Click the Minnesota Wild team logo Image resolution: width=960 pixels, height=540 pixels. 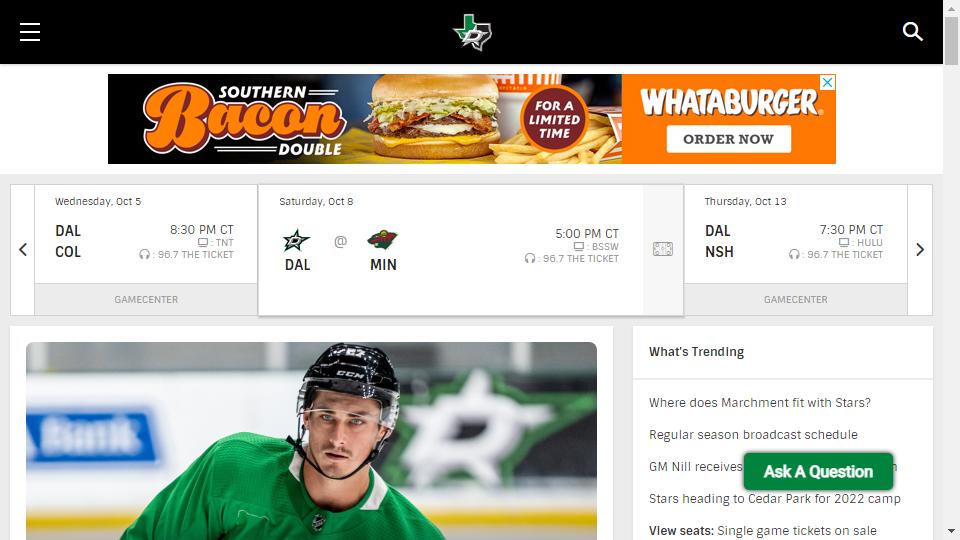(383, 239)
